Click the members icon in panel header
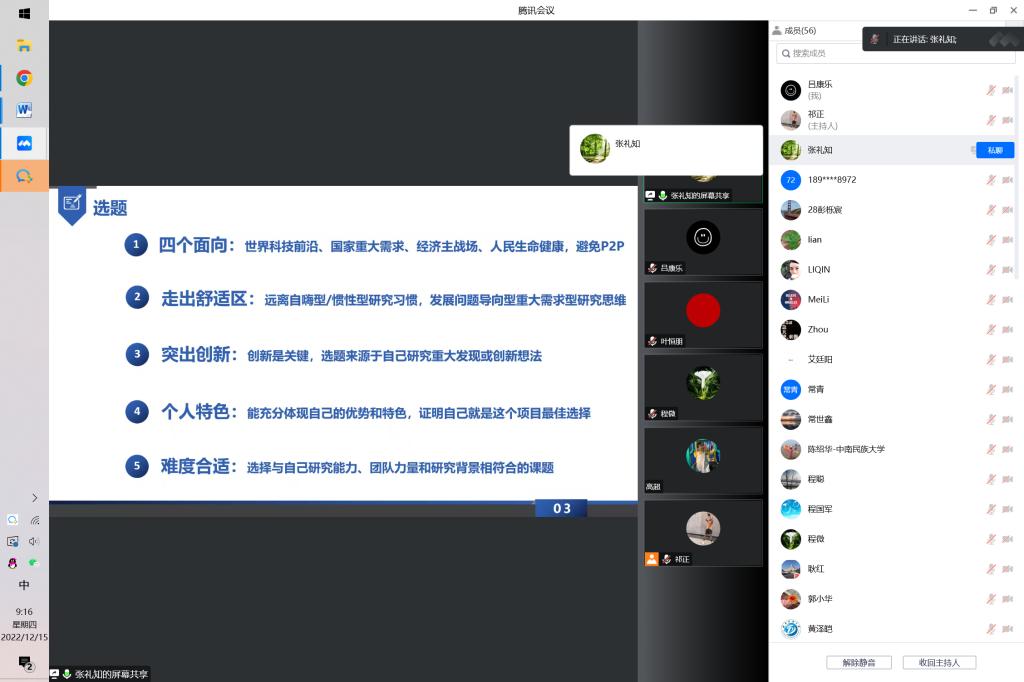Image resolution: width=1024 pixels, height=682 pixels. click(777, 31)
